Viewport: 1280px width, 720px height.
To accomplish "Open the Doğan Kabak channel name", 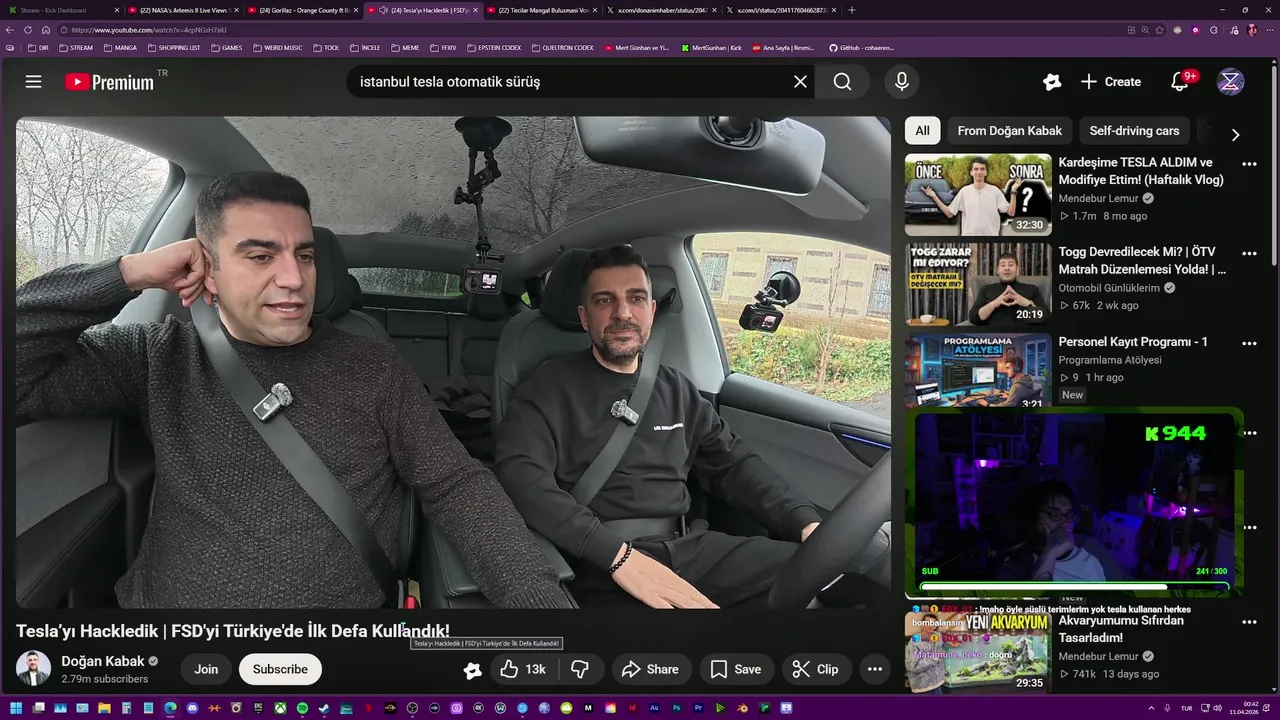I will [103, 661].
